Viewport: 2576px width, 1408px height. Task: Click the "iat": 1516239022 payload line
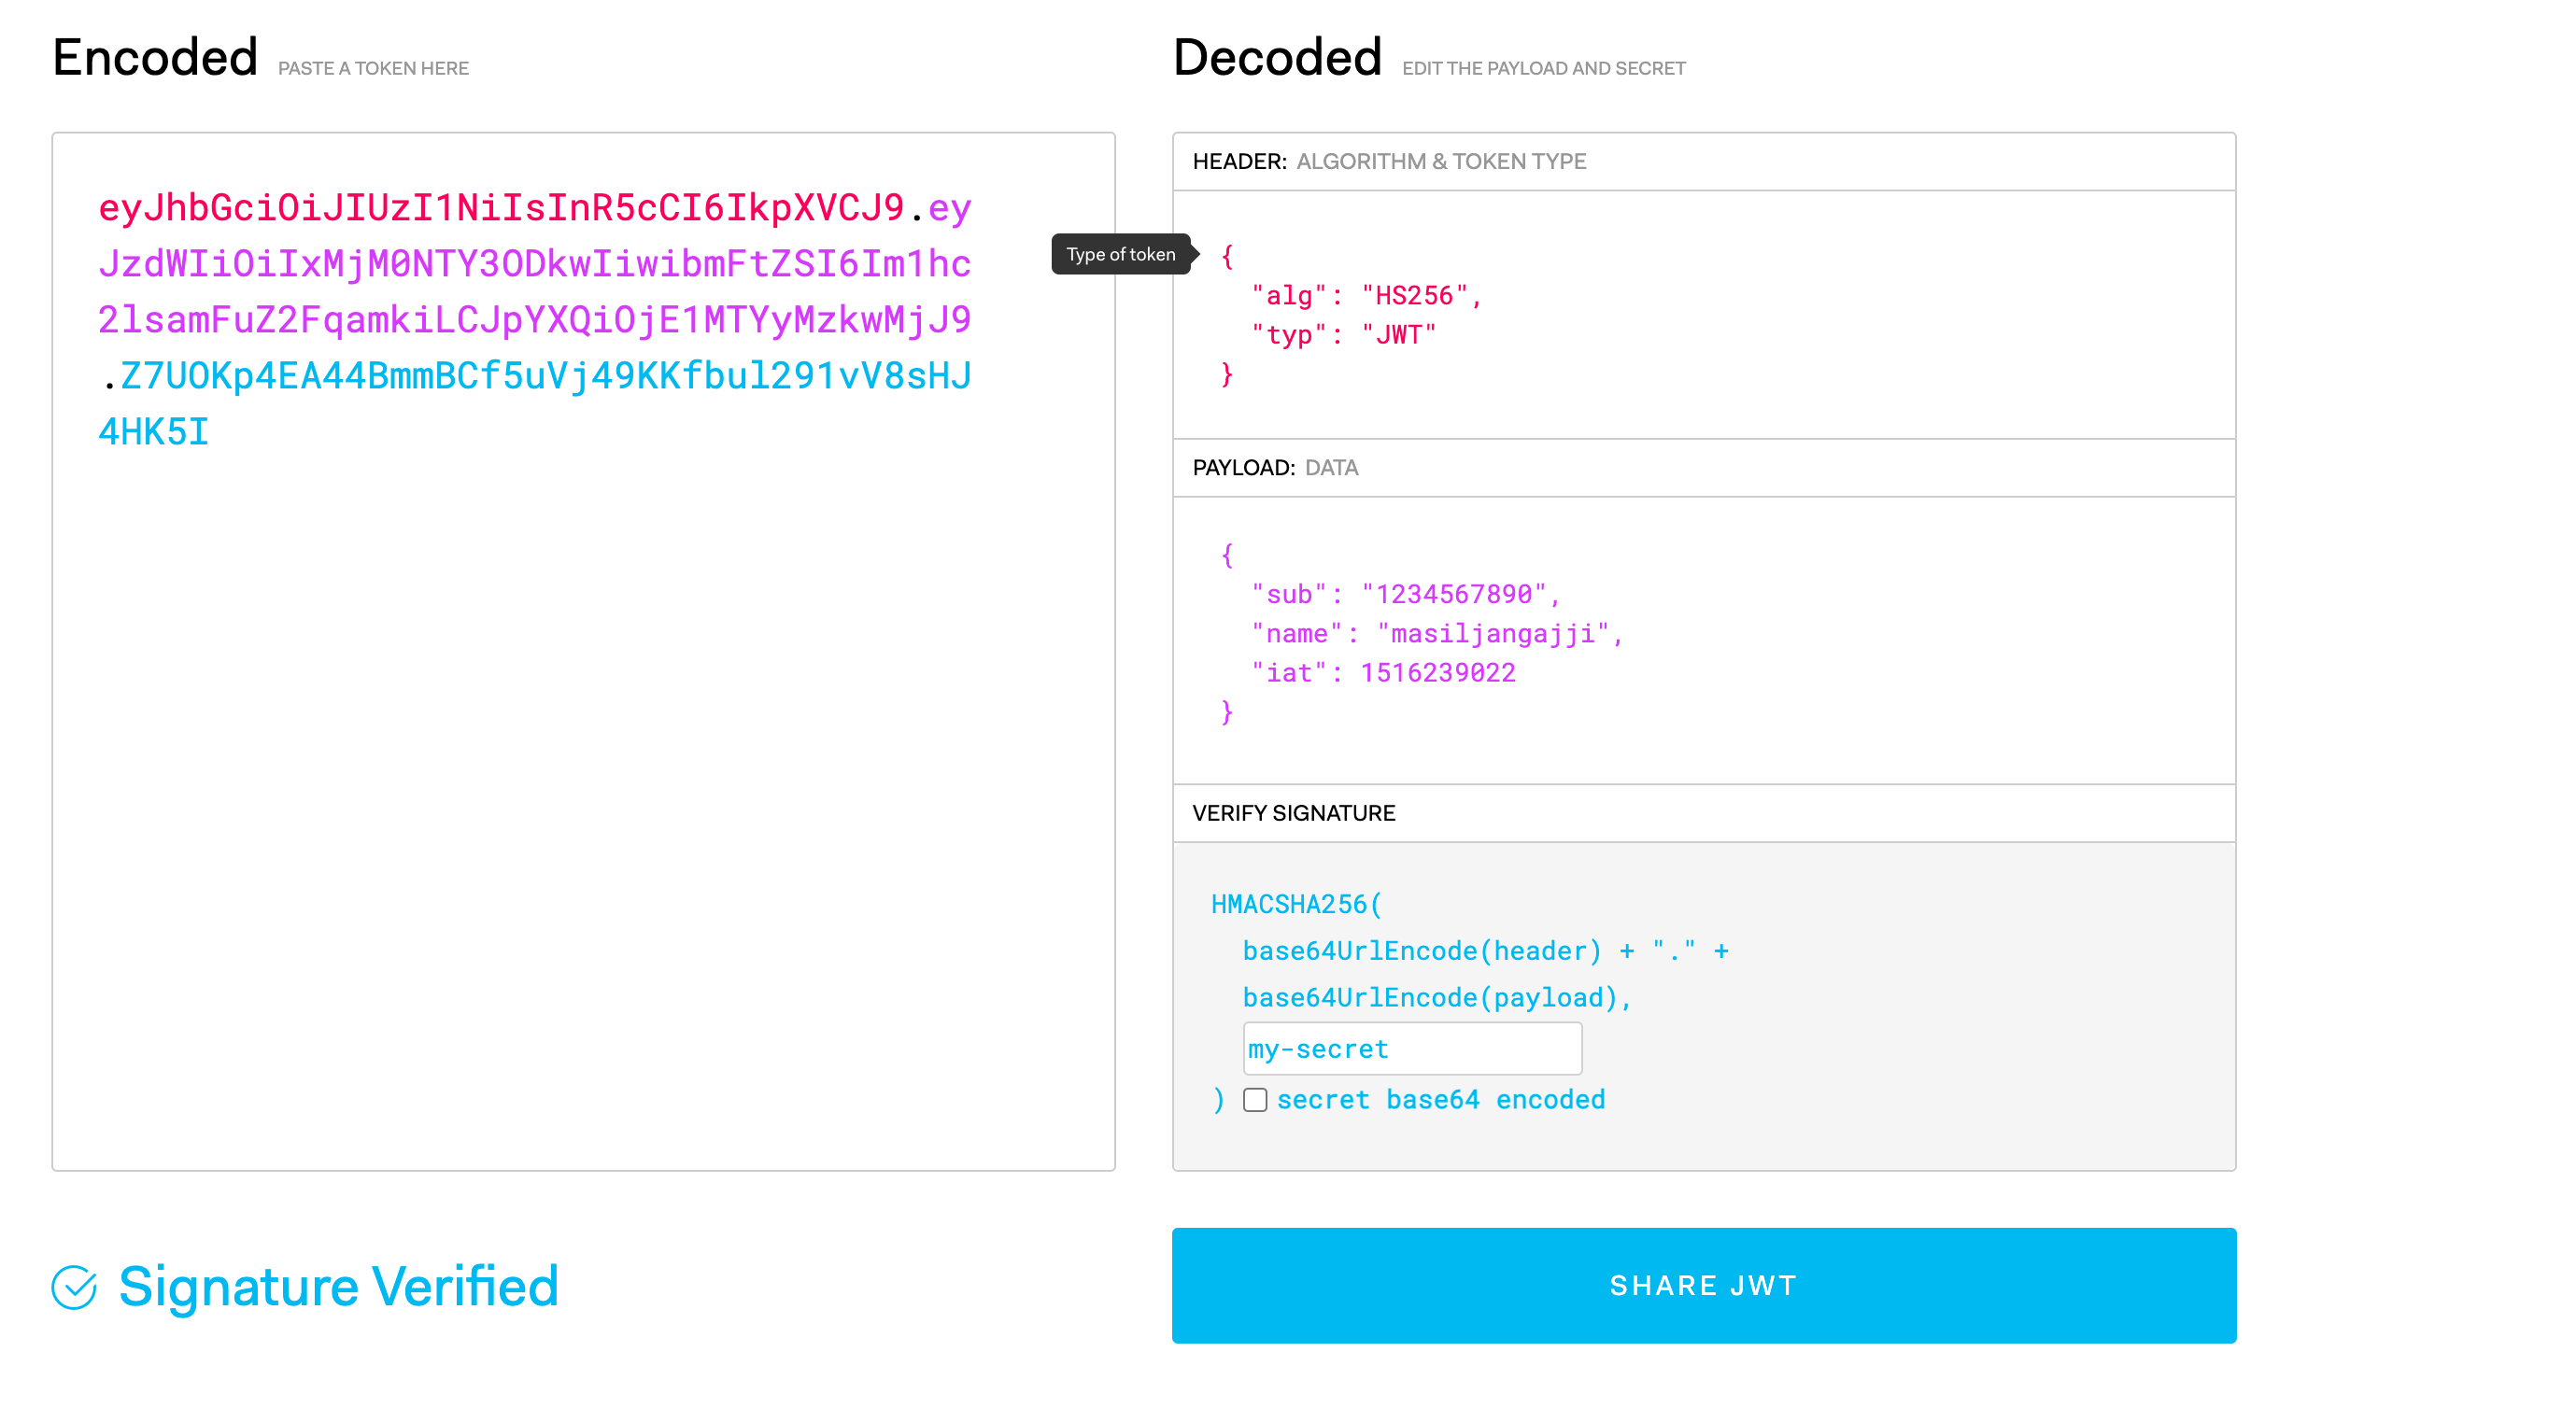pos(1383,672)
